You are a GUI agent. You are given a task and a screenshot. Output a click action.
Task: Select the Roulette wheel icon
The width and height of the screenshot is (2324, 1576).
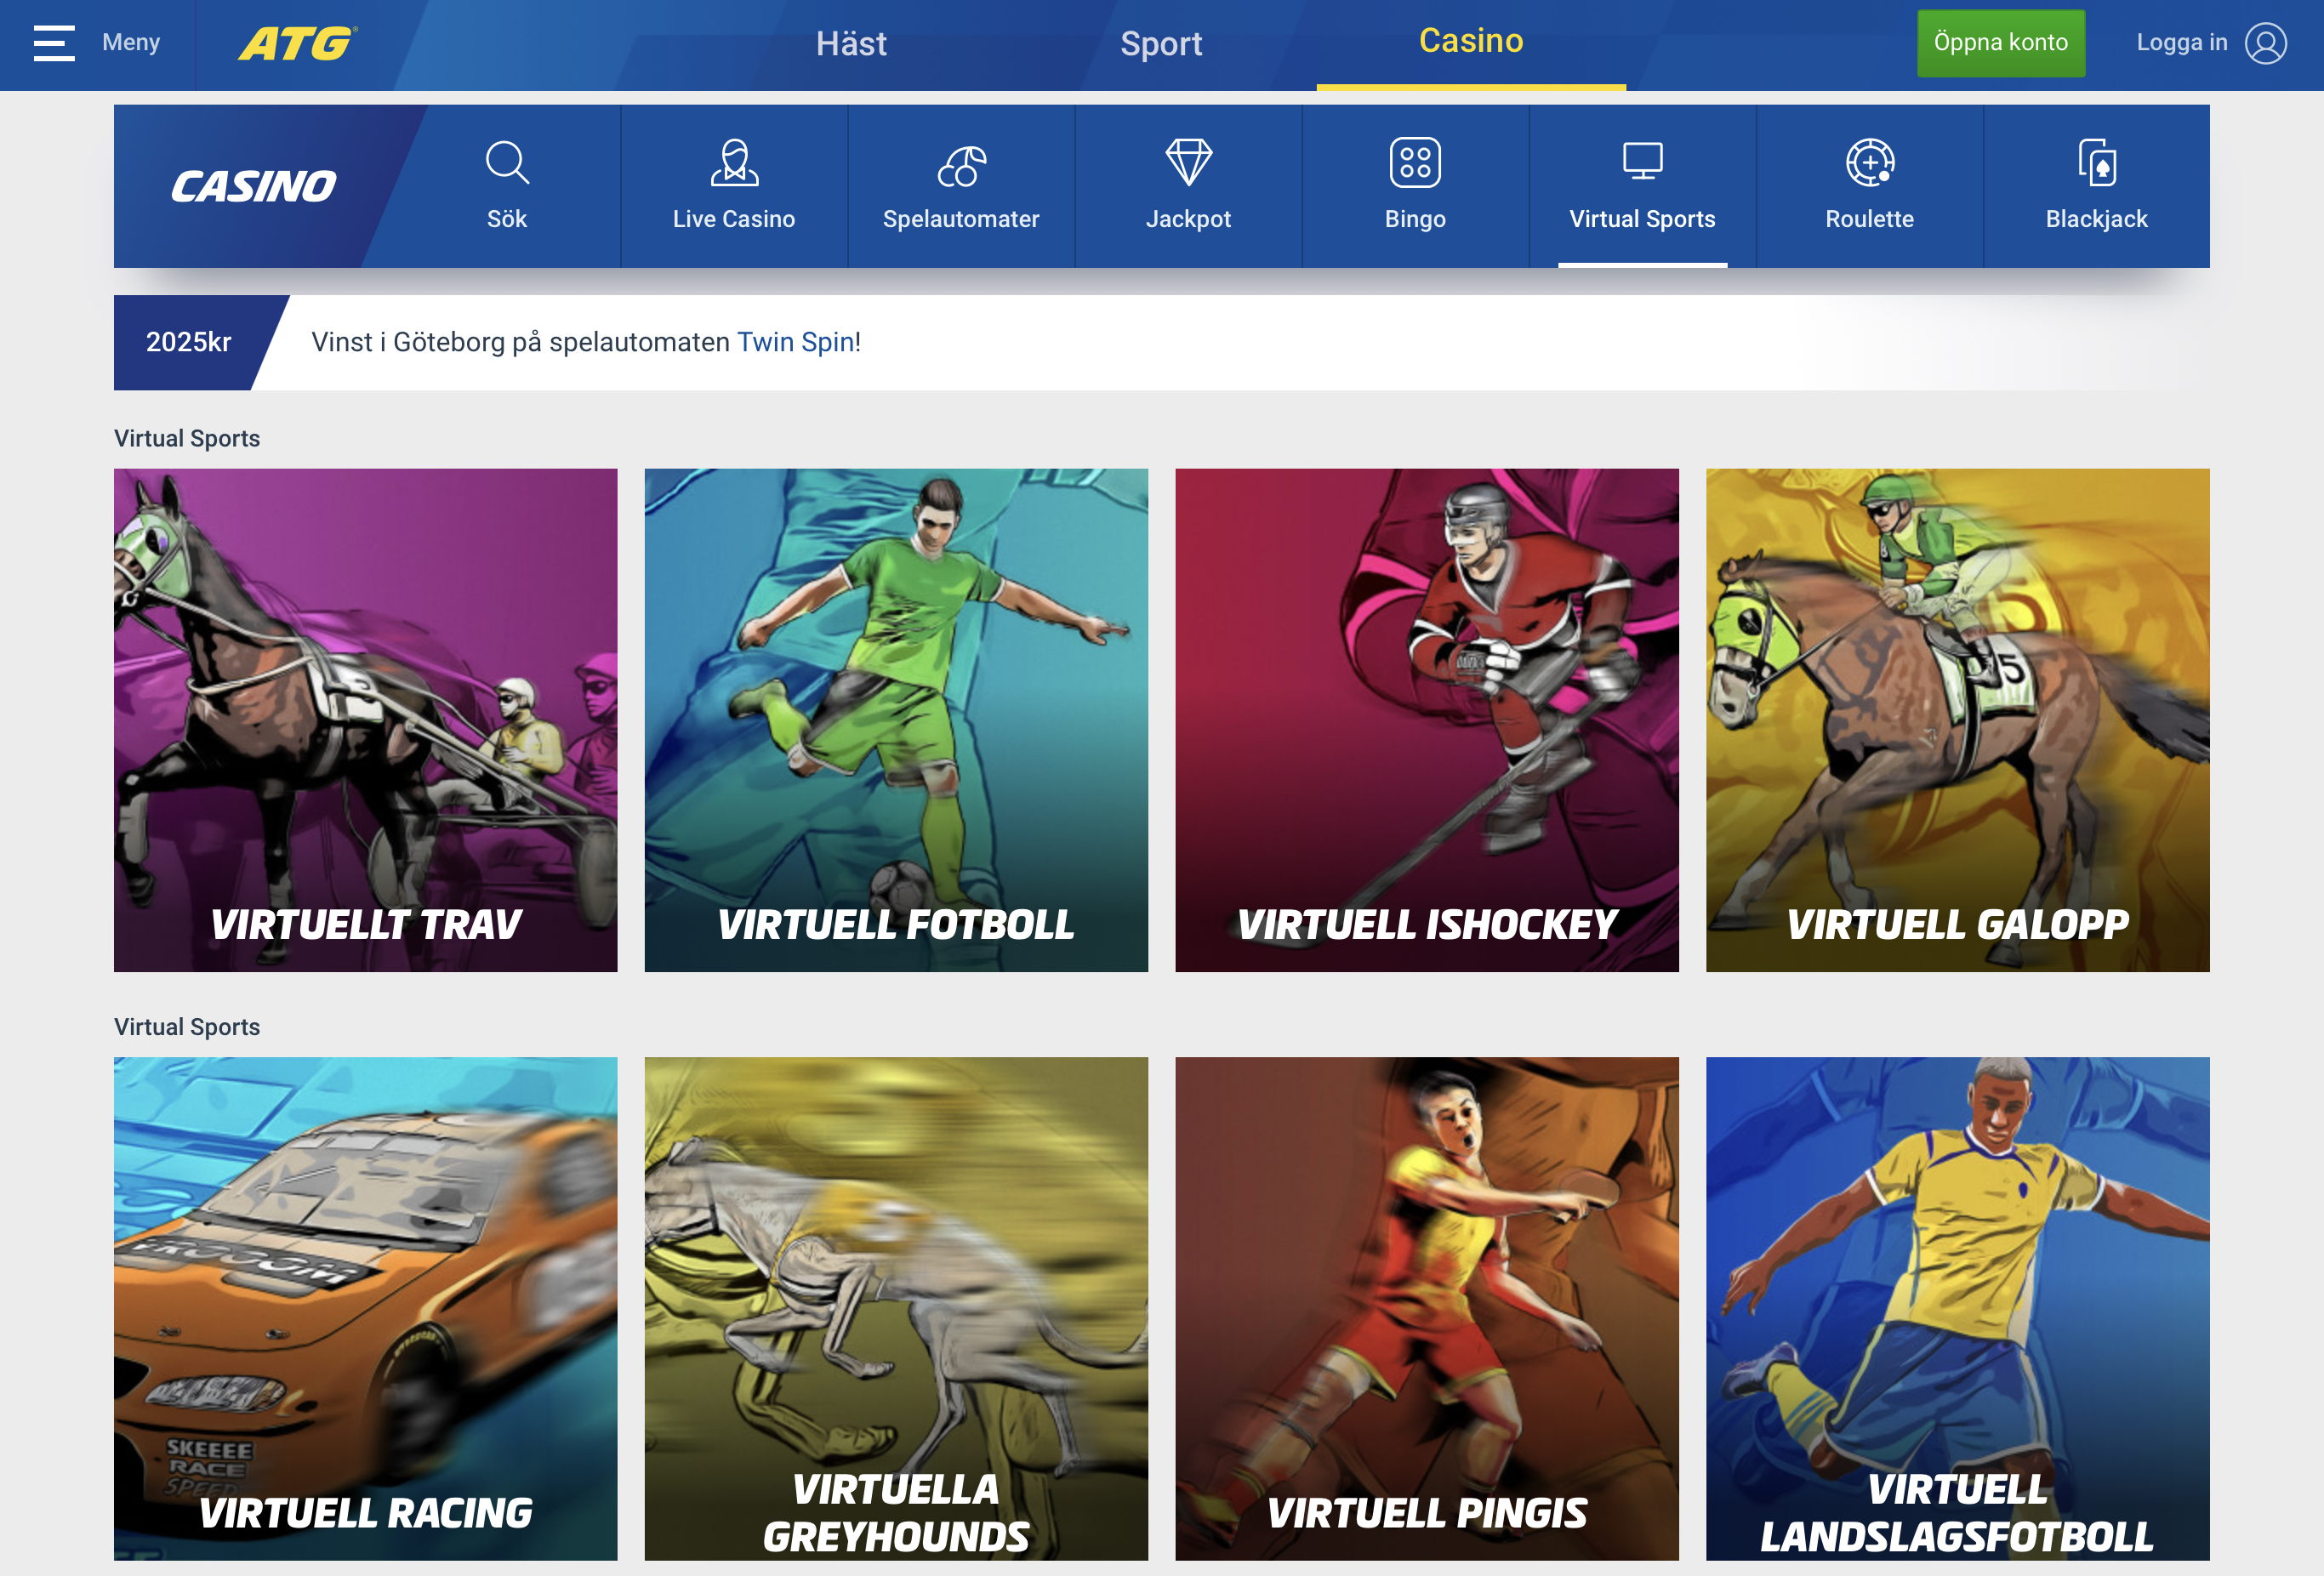pos(1870,162)
